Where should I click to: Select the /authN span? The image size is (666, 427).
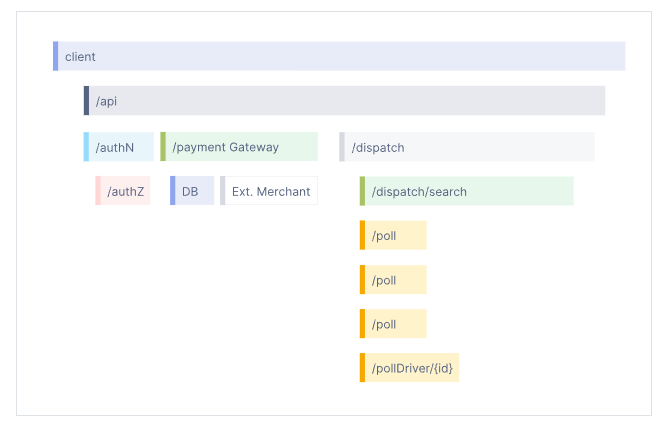(x=120, y=147)
